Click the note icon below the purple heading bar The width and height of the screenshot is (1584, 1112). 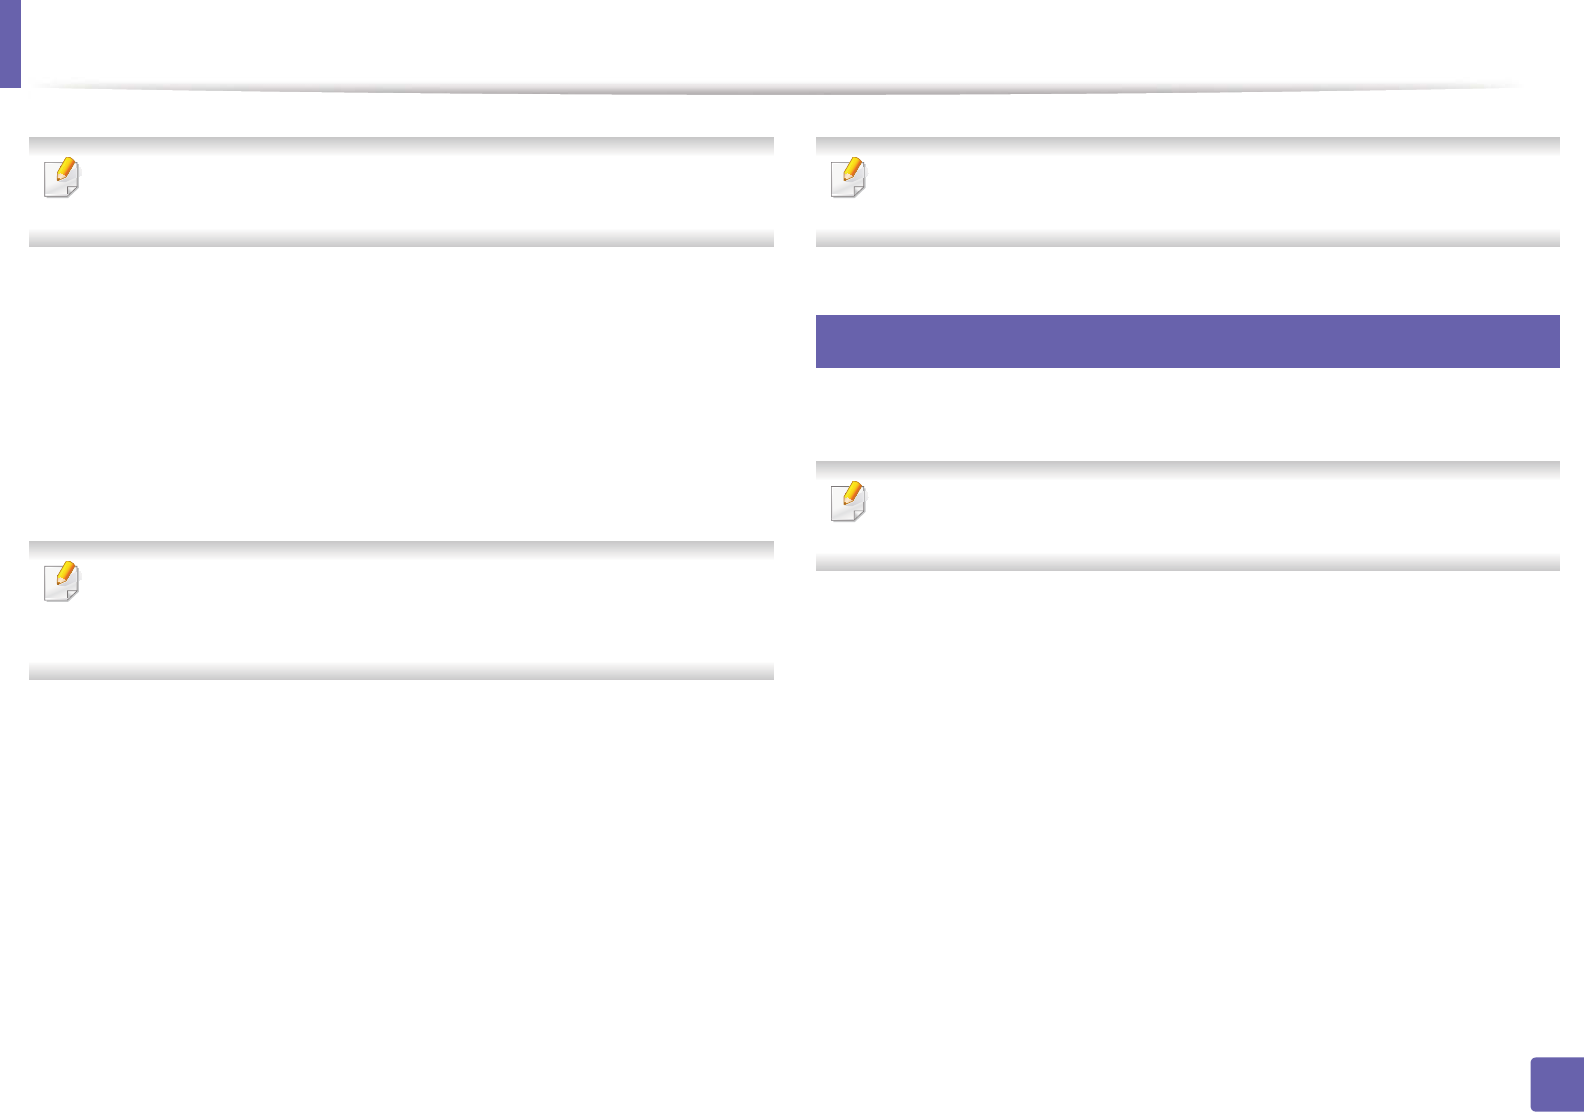pos(849,502)
